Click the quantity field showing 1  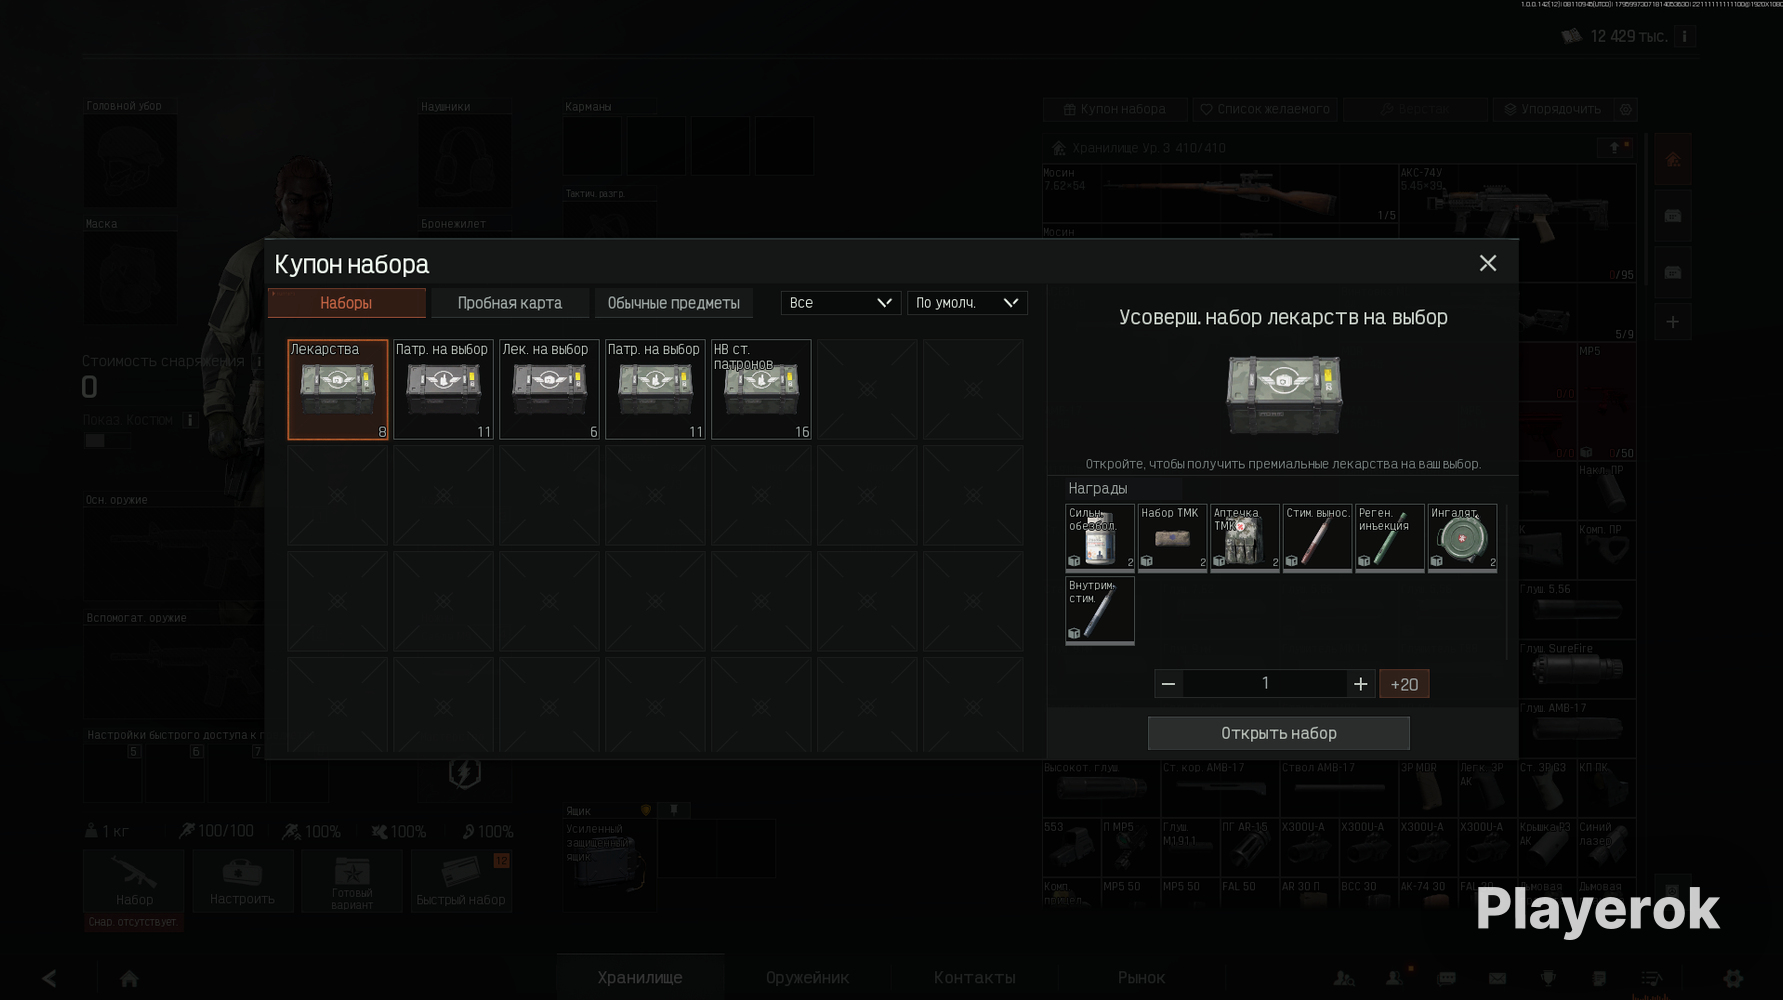point(1265,684)
